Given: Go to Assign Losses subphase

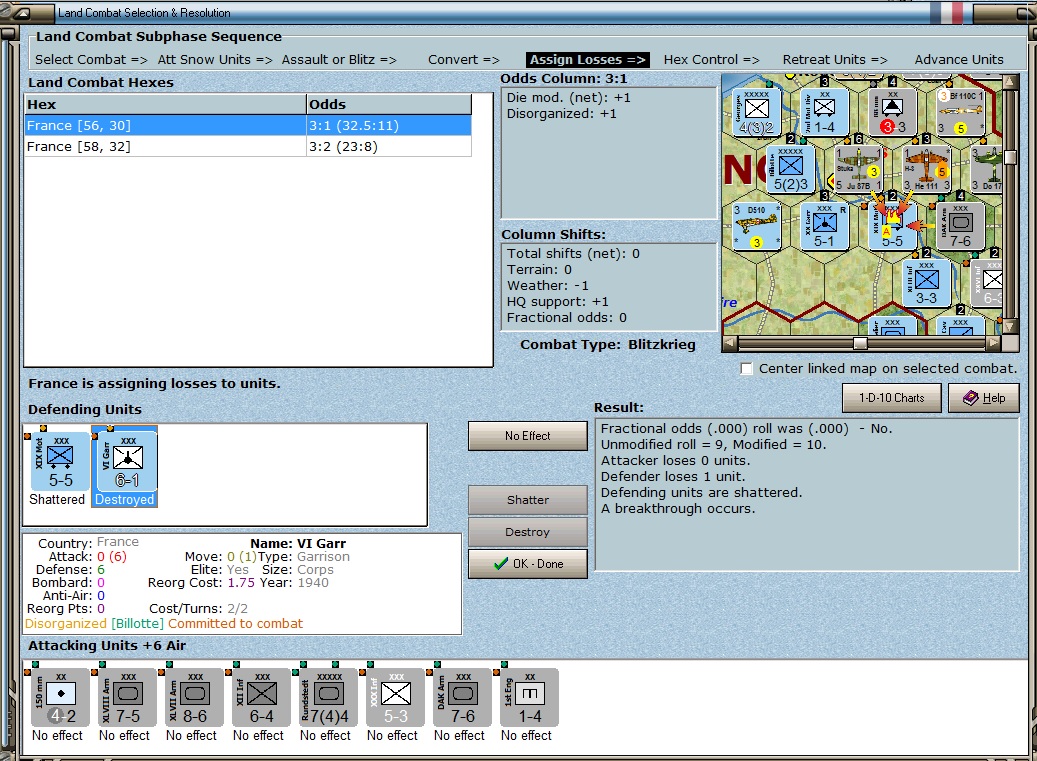Looking at the screenshot, I should (588, 60).
